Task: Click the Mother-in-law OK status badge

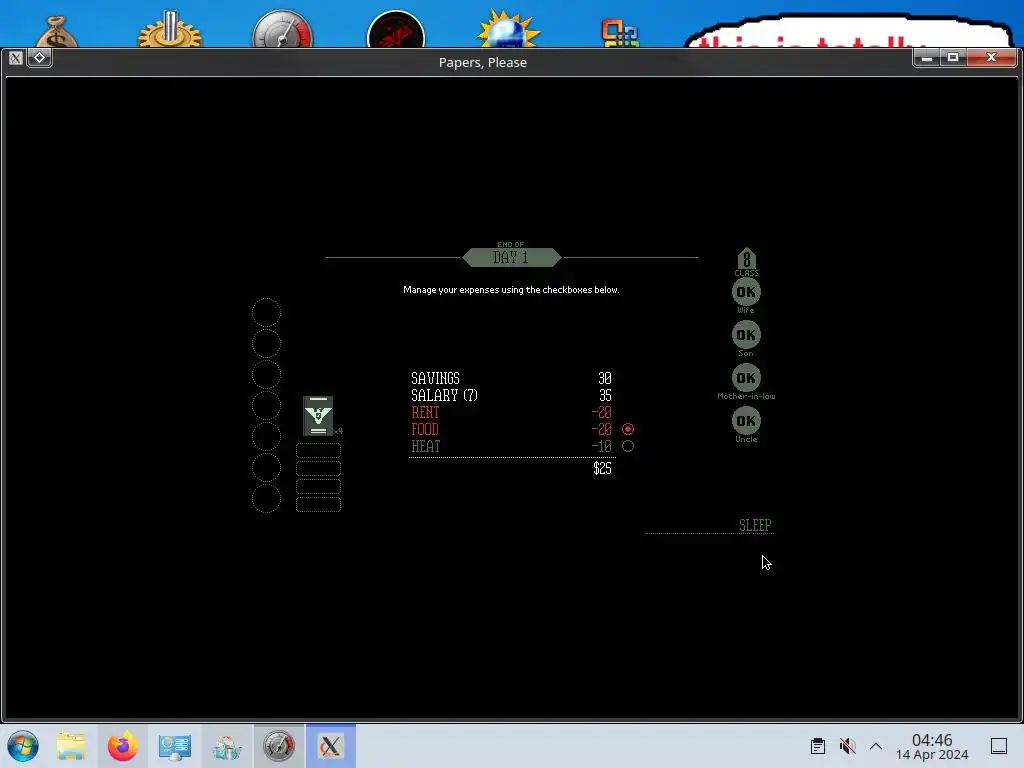Action: 746,377
